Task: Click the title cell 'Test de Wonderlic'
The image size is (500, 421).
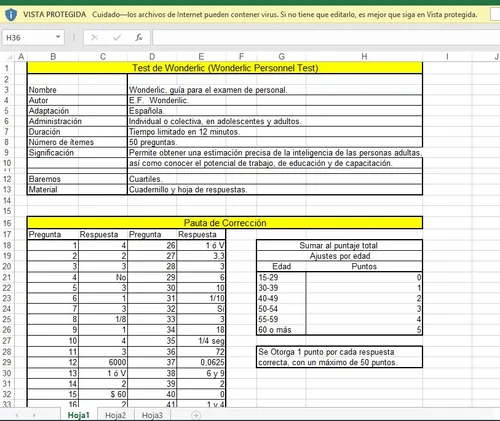Action: (x=225, y=68)
